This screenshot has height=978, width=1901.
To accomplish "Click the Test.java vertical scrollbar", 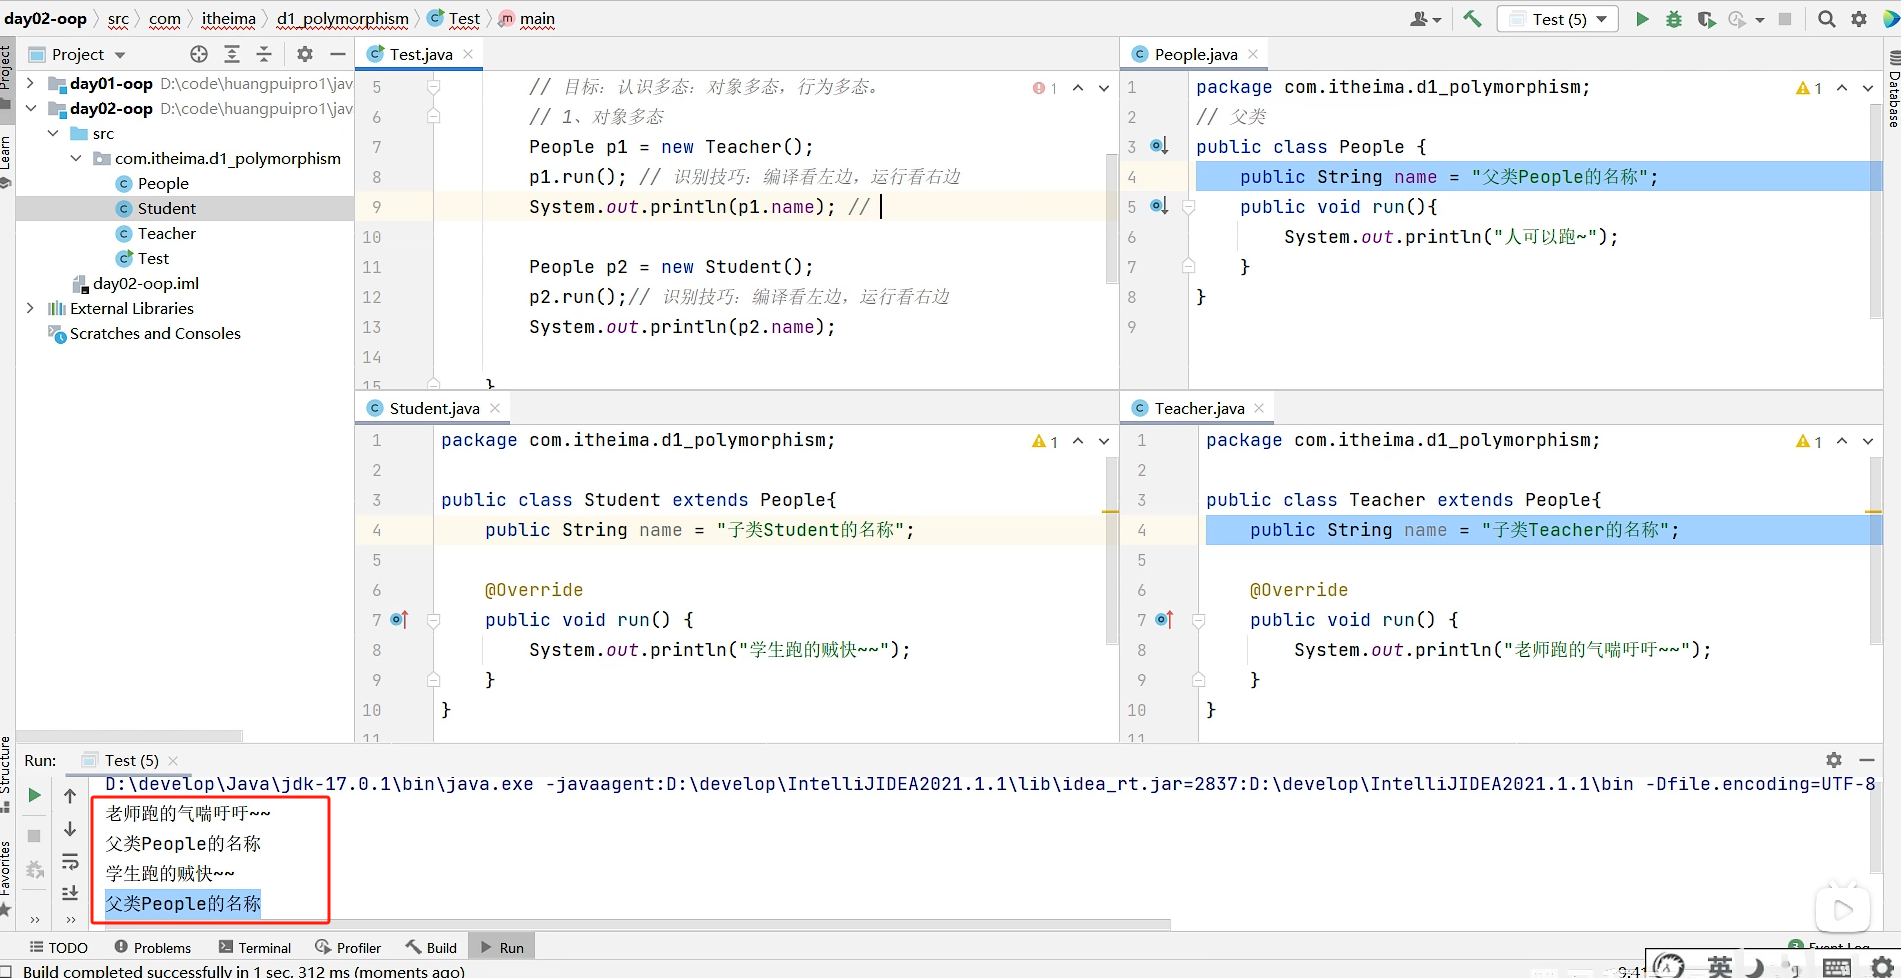I will click(x=1112, y=217).
